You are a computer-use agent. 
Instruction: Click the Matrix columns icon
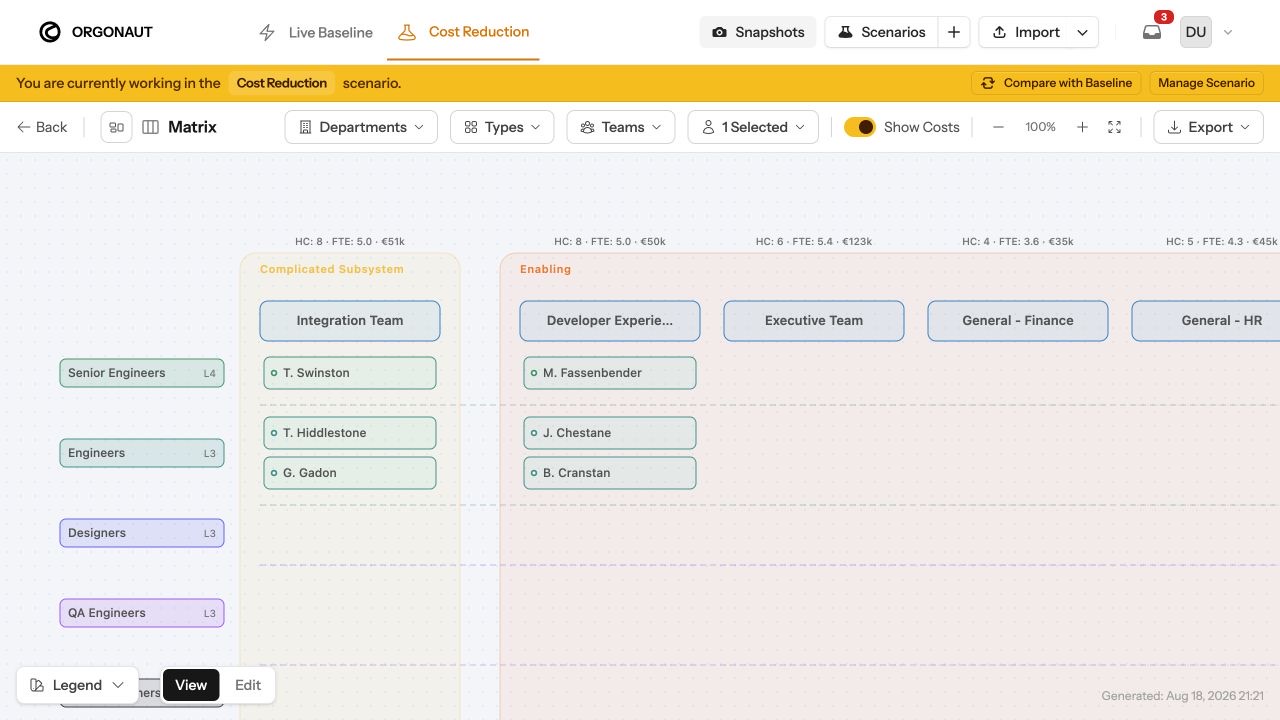pyautogui.click(x=151, y=127)
